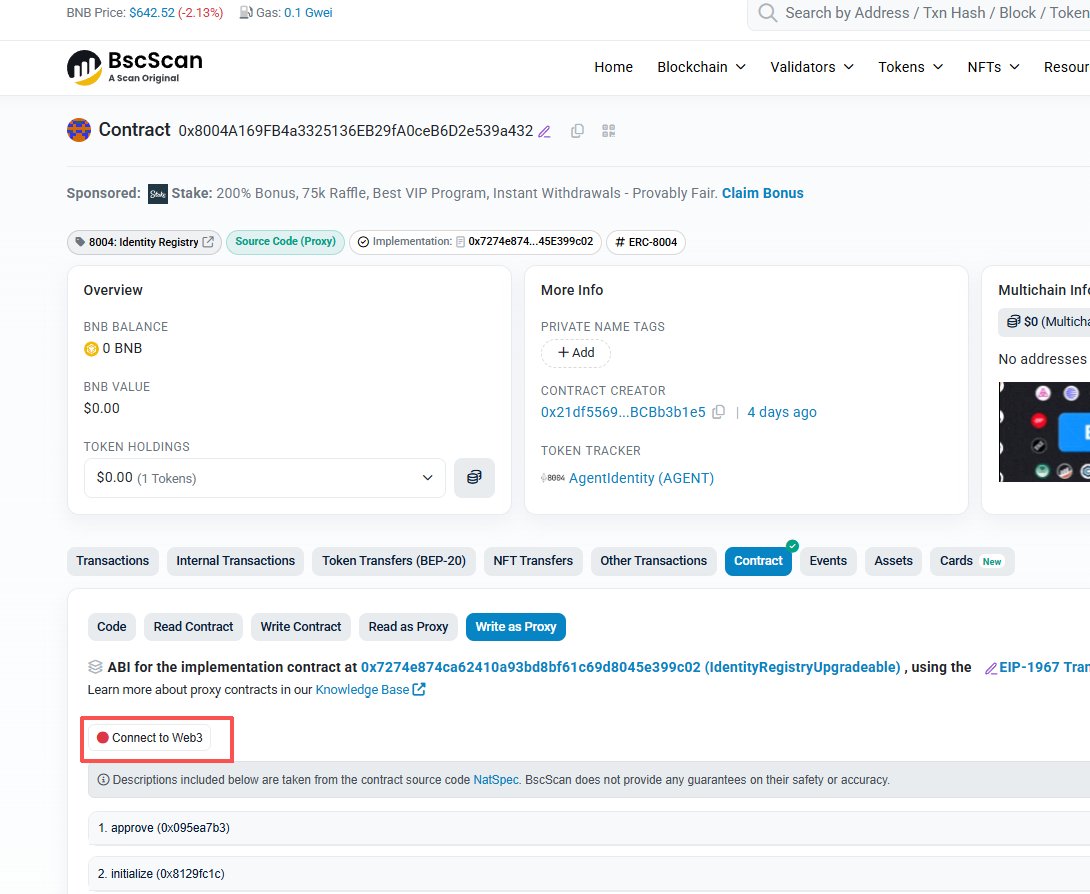
Task: Click the Multichain Info ad thumbnail
Action: pyautogui.click(x=1044, y=432)
